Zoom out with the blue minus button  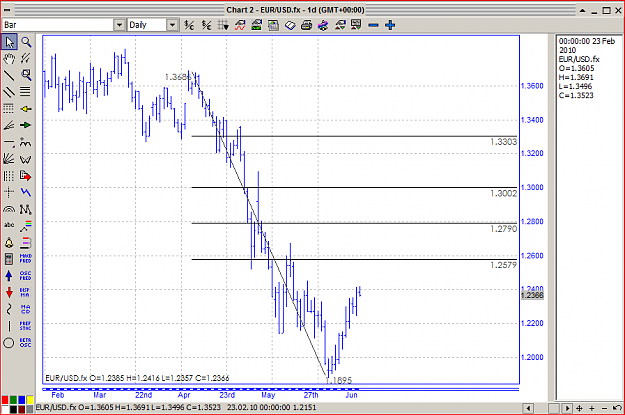(373, 25)
